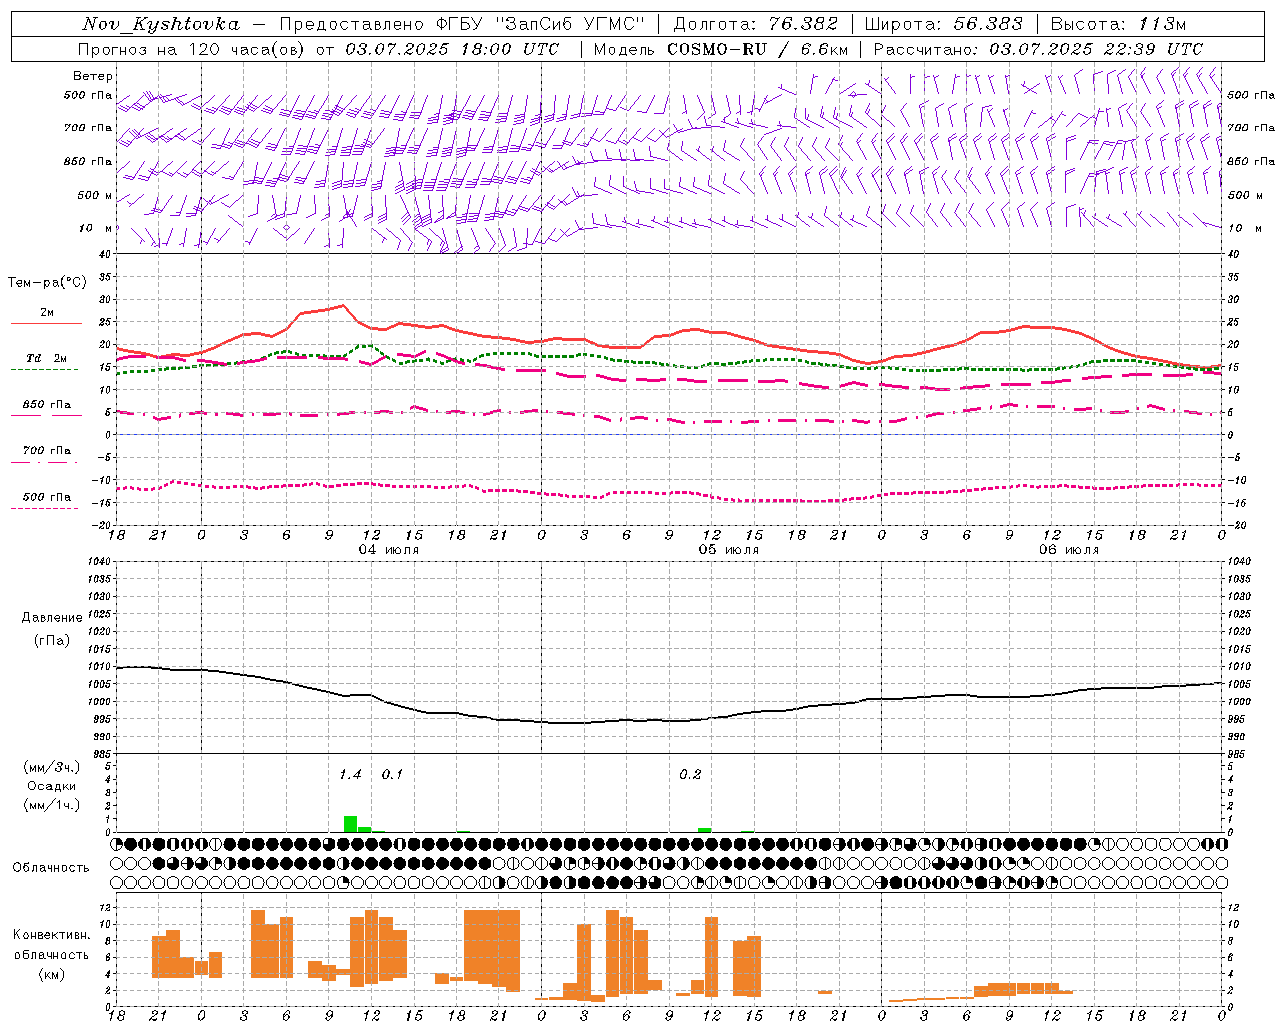The width and height of the screenshot is (1280, 1024).
Task: Click the Ветер label of the wind panel
Action: pyautogui.click(x=92, y=76)
